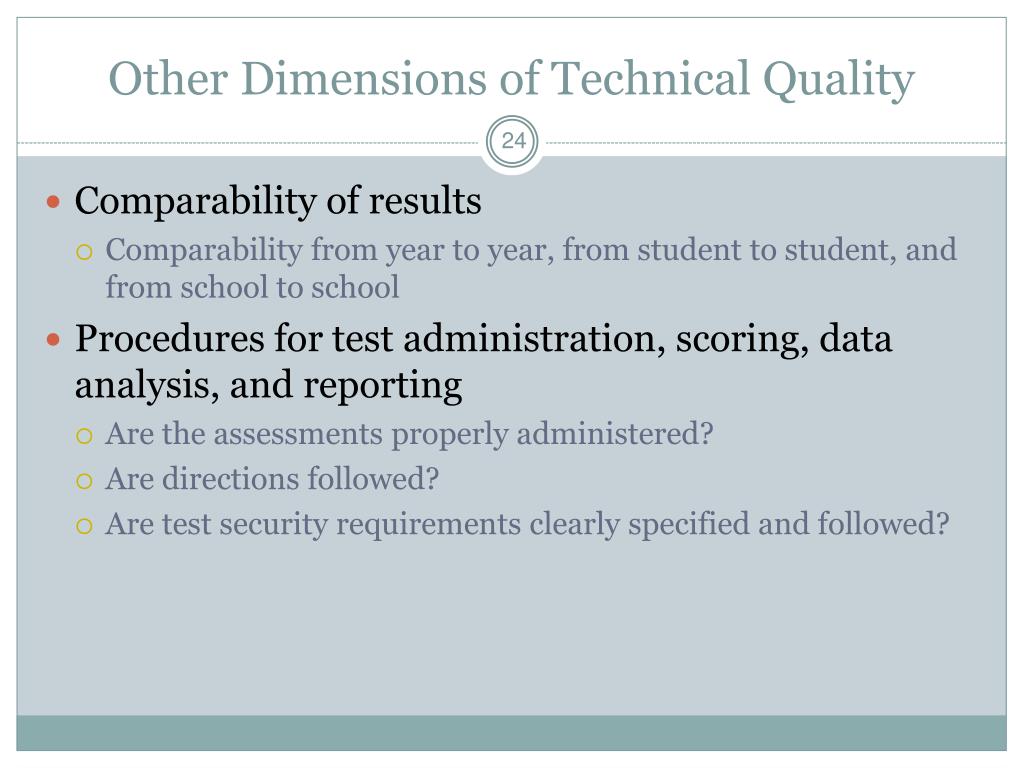
Task: Click the yellow circle bullet before Comparability from year to year
Action: (x=84, y=252)
